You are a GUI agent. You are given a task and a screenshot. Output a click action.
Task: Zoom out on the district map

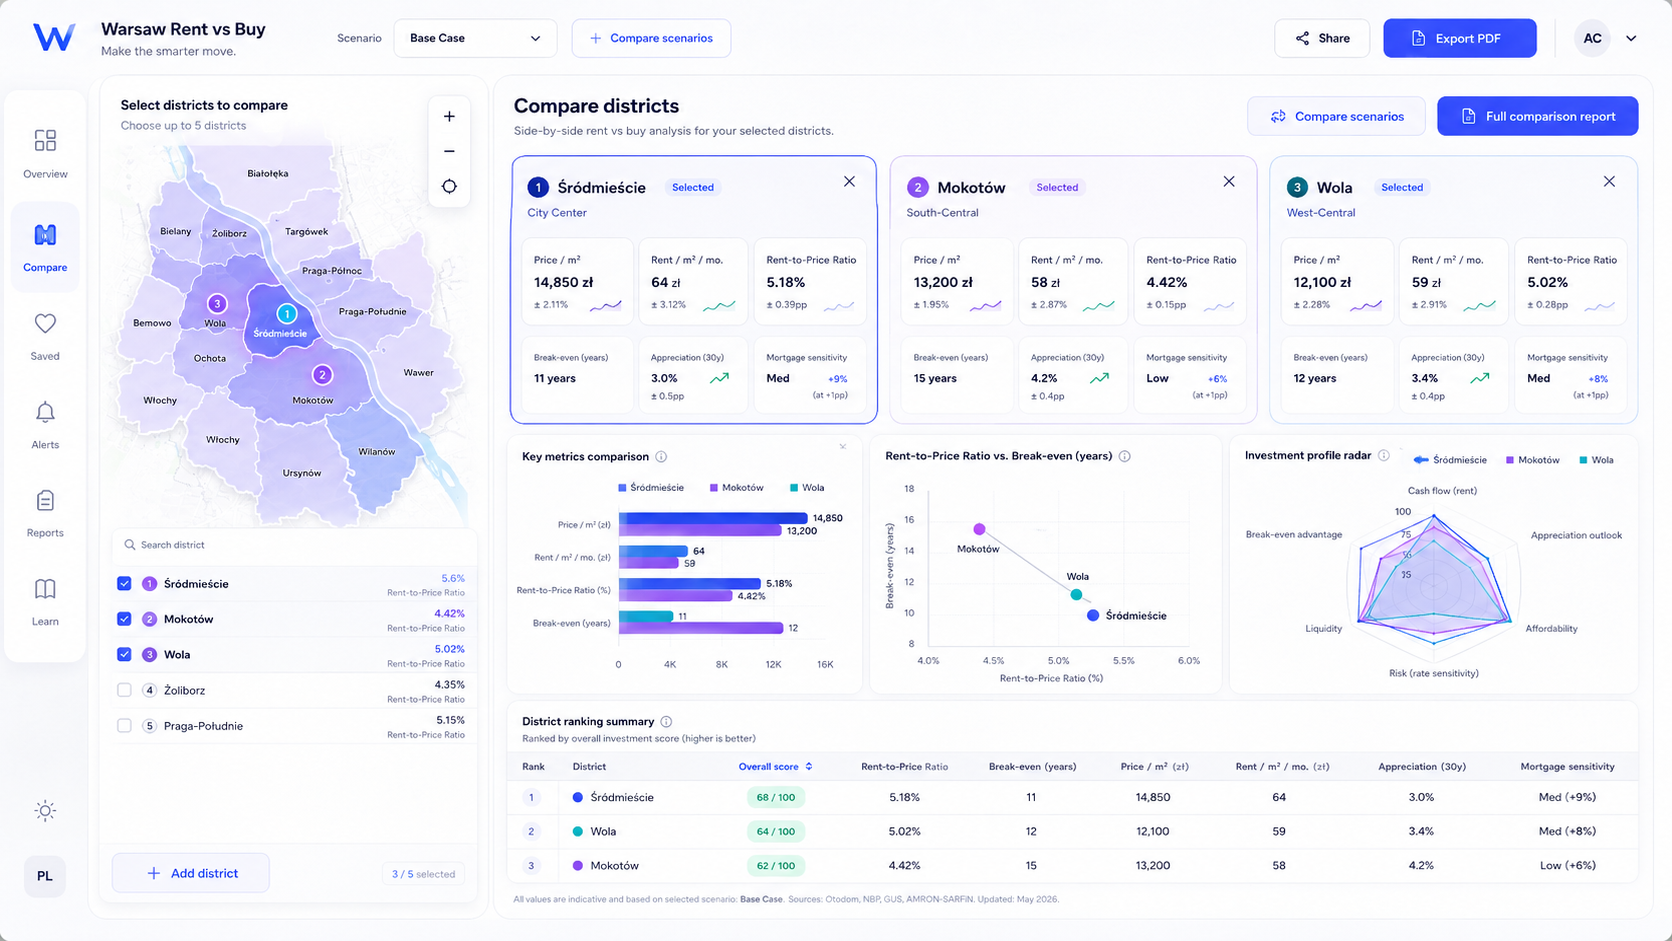point(449,152)
